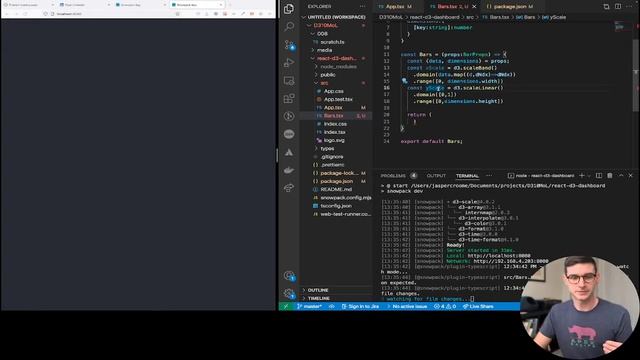This screenshot has height=360, width=640.
Task: Select the Terminal panel tab
Action: (467, 176)
